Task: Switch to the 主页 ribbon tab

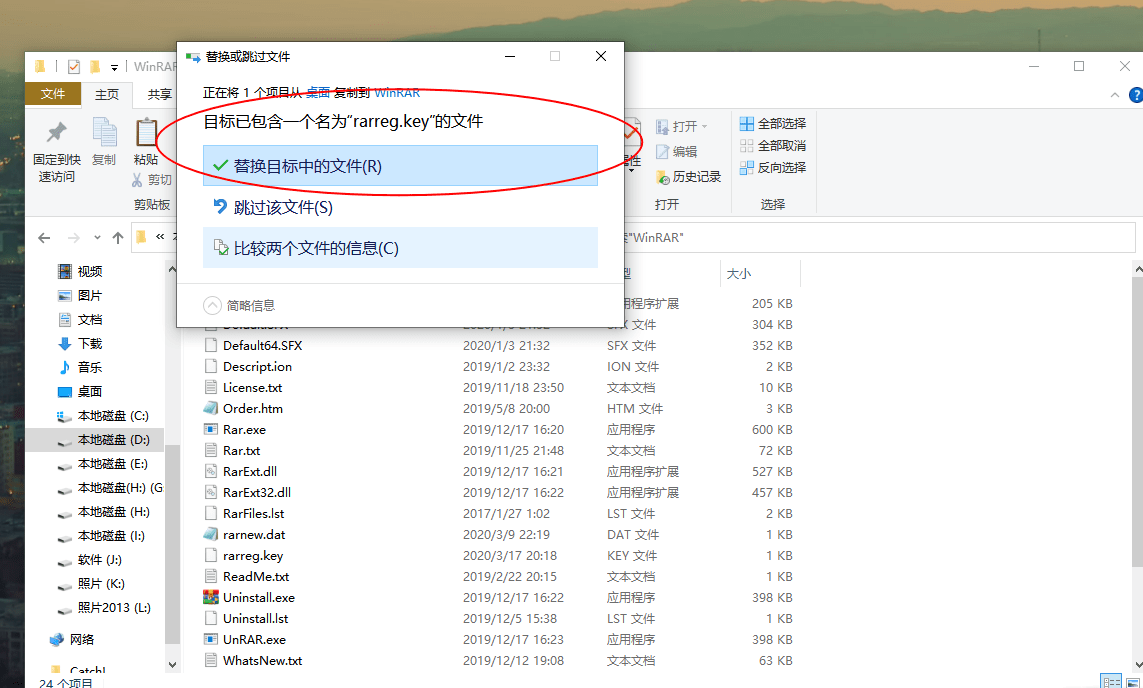Action: point(107,94)
